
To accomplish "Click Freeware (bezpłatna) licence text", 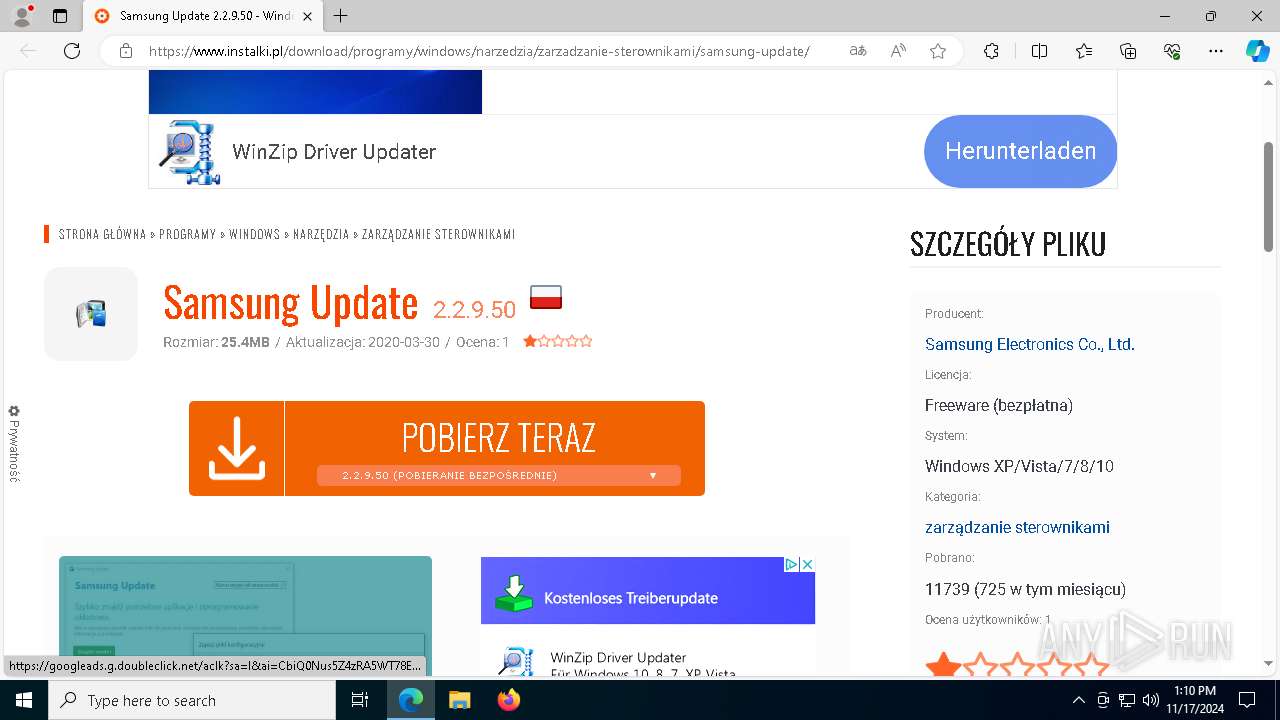I will click(999, 405).
